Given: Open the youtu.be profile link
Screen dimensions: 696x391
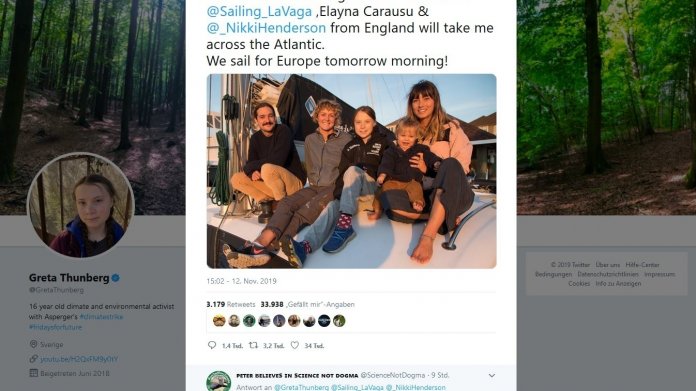Looking at the screenshot, I should click(79, 359).
